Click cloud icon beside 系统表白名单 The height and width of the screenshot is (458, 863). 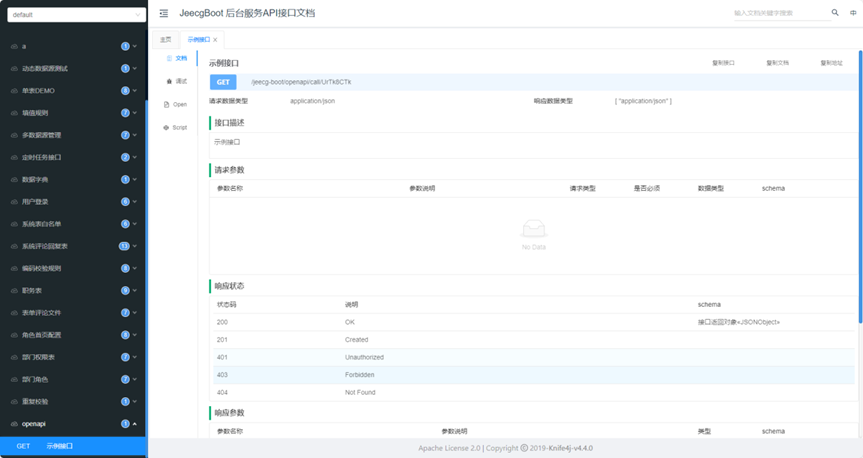[14, 224]
